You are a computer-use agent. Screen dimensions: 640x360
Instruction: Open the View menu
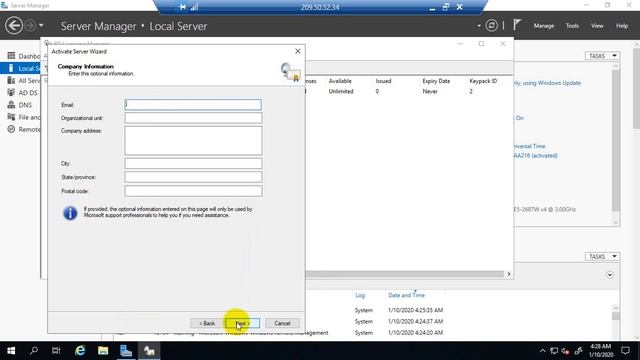tap(597, 26)
